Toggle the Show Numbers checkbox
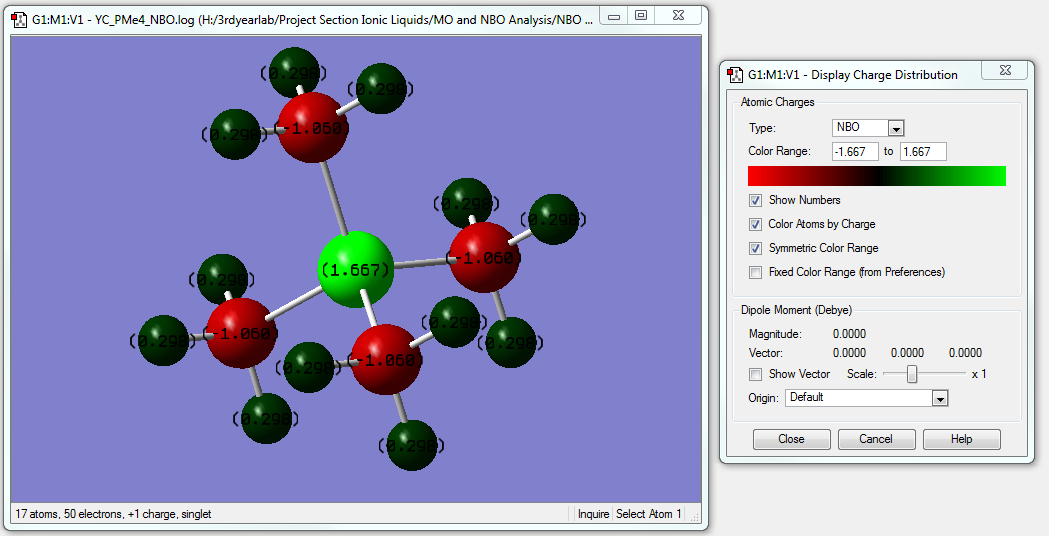This screenshot has height=536, width=1049. pyautogui.click(x=755, y=200)
